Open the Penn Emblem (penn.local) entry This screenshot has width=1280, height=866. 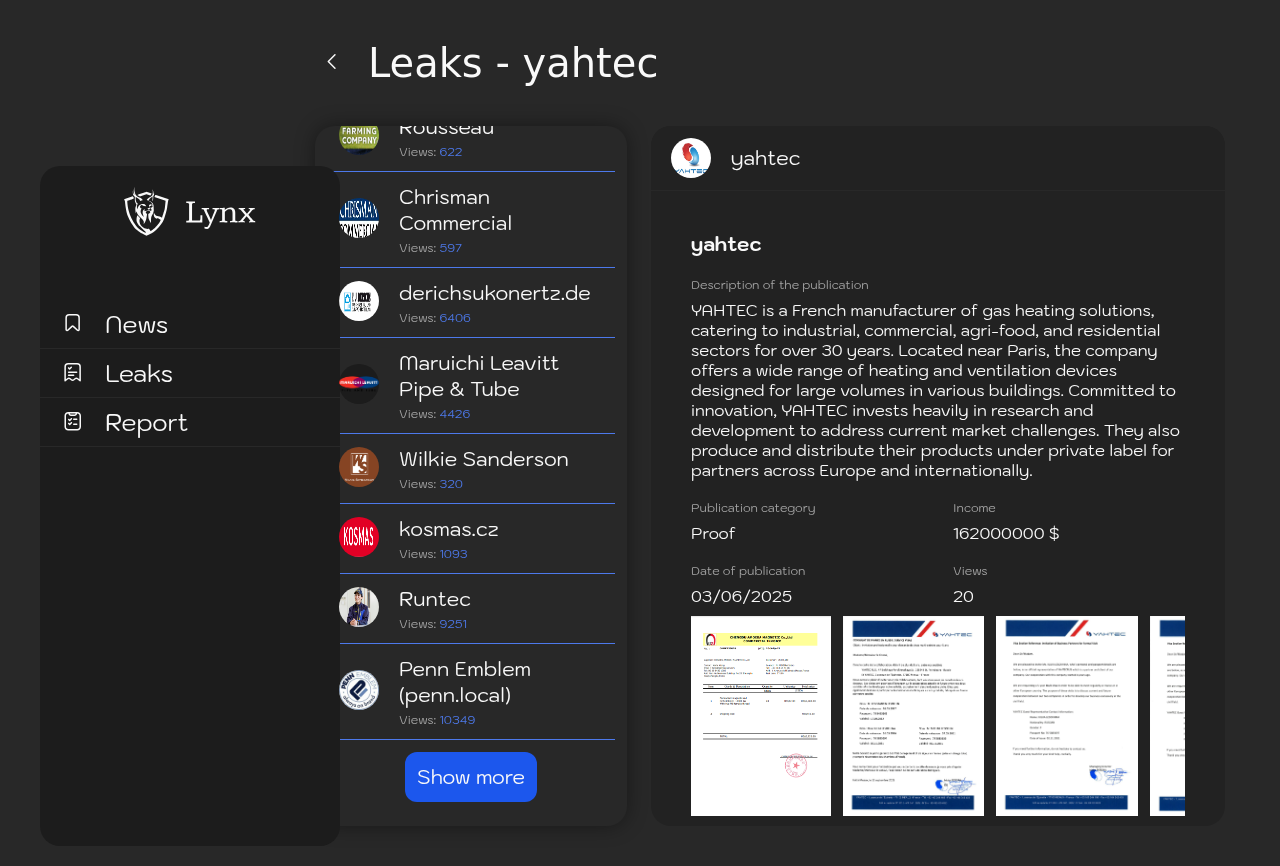[x=471, y=692]
